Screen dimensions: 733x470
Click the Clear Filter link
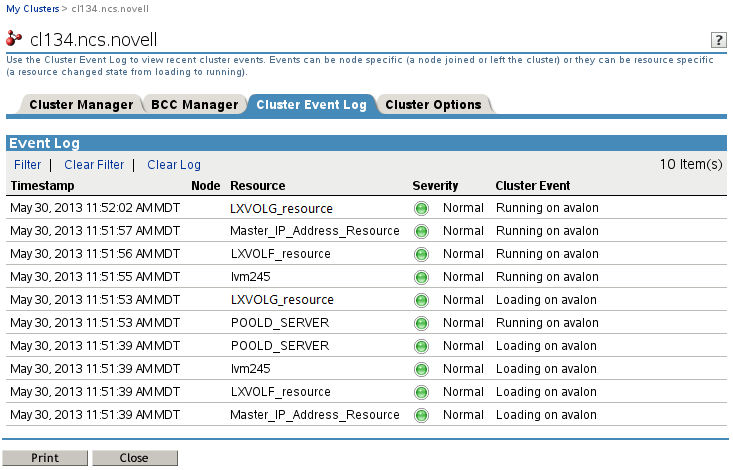94,165
